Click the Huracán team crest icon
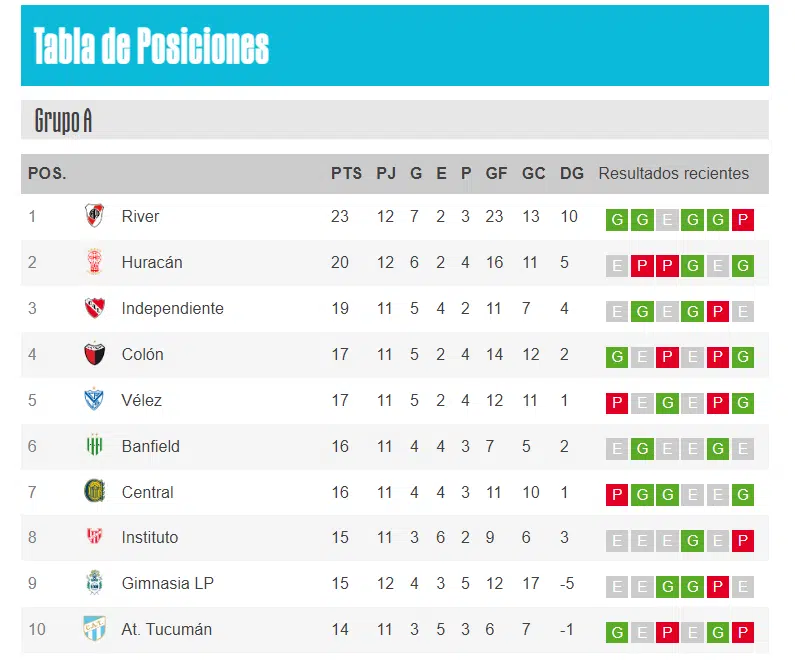 [x=94, y=262]
